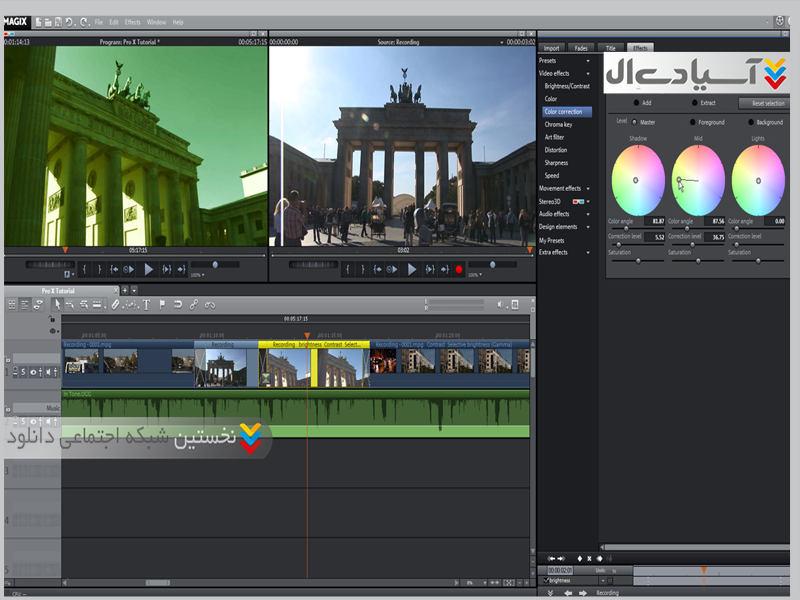This screenshot has width=800, height=600.
Task: Expand the Audio effects category
Action: click(x=588, y=214)
